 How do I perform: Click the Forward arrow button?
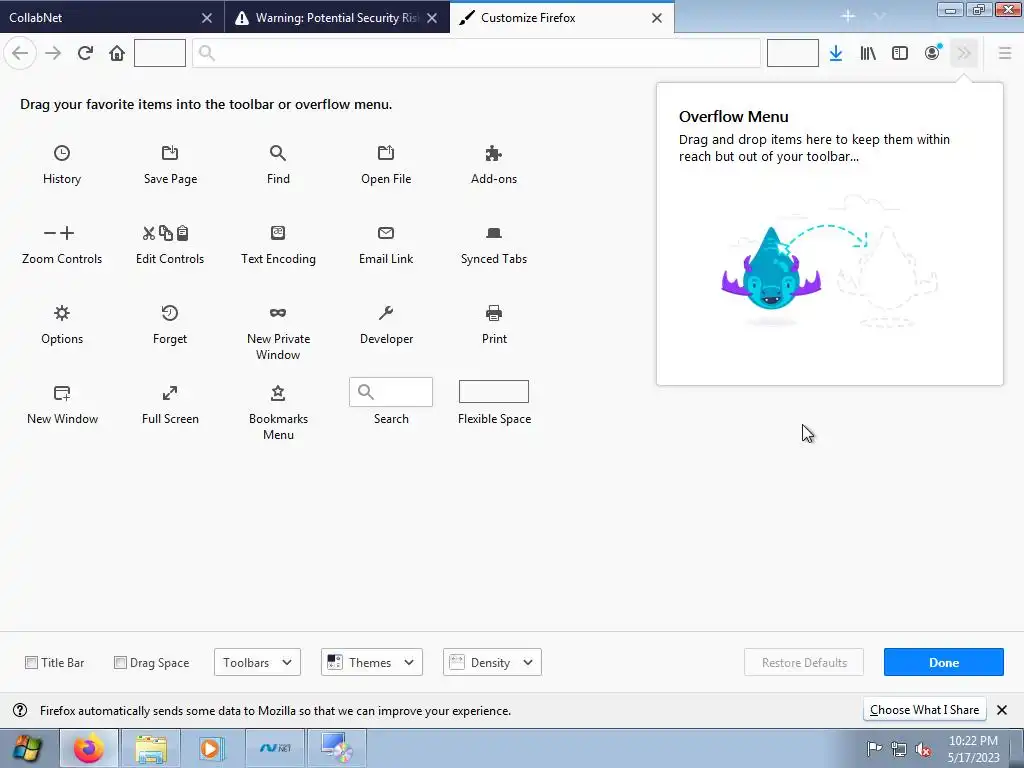coord(53,53)
